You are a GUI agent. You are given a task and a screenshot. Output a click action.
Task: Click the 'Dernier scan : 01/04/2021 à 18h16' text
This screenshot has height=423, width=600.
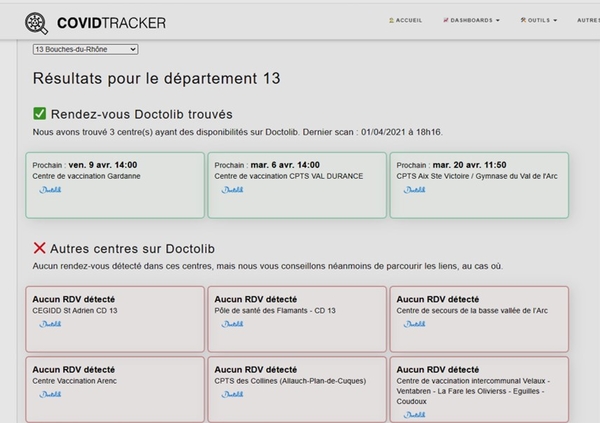click(373, 132)
